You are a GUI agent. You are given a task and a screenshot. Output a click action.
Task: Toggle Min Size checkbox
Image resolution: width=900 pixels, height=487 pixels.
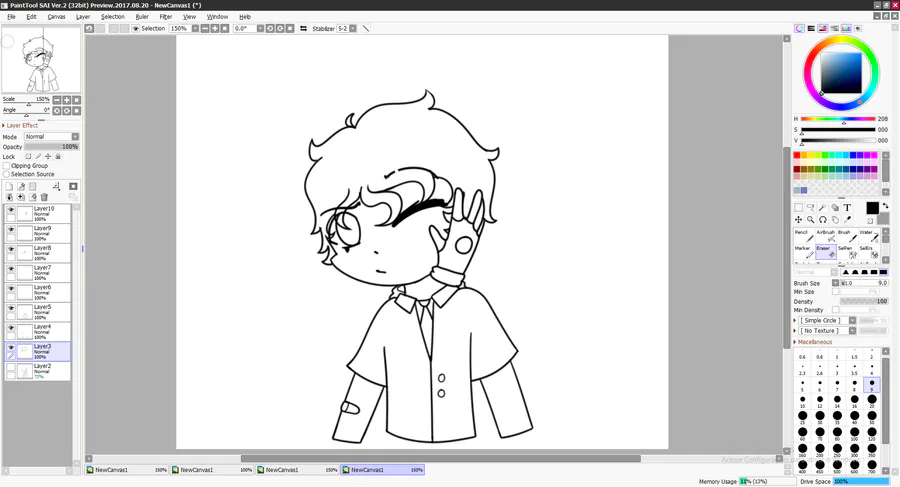point(836,292)
